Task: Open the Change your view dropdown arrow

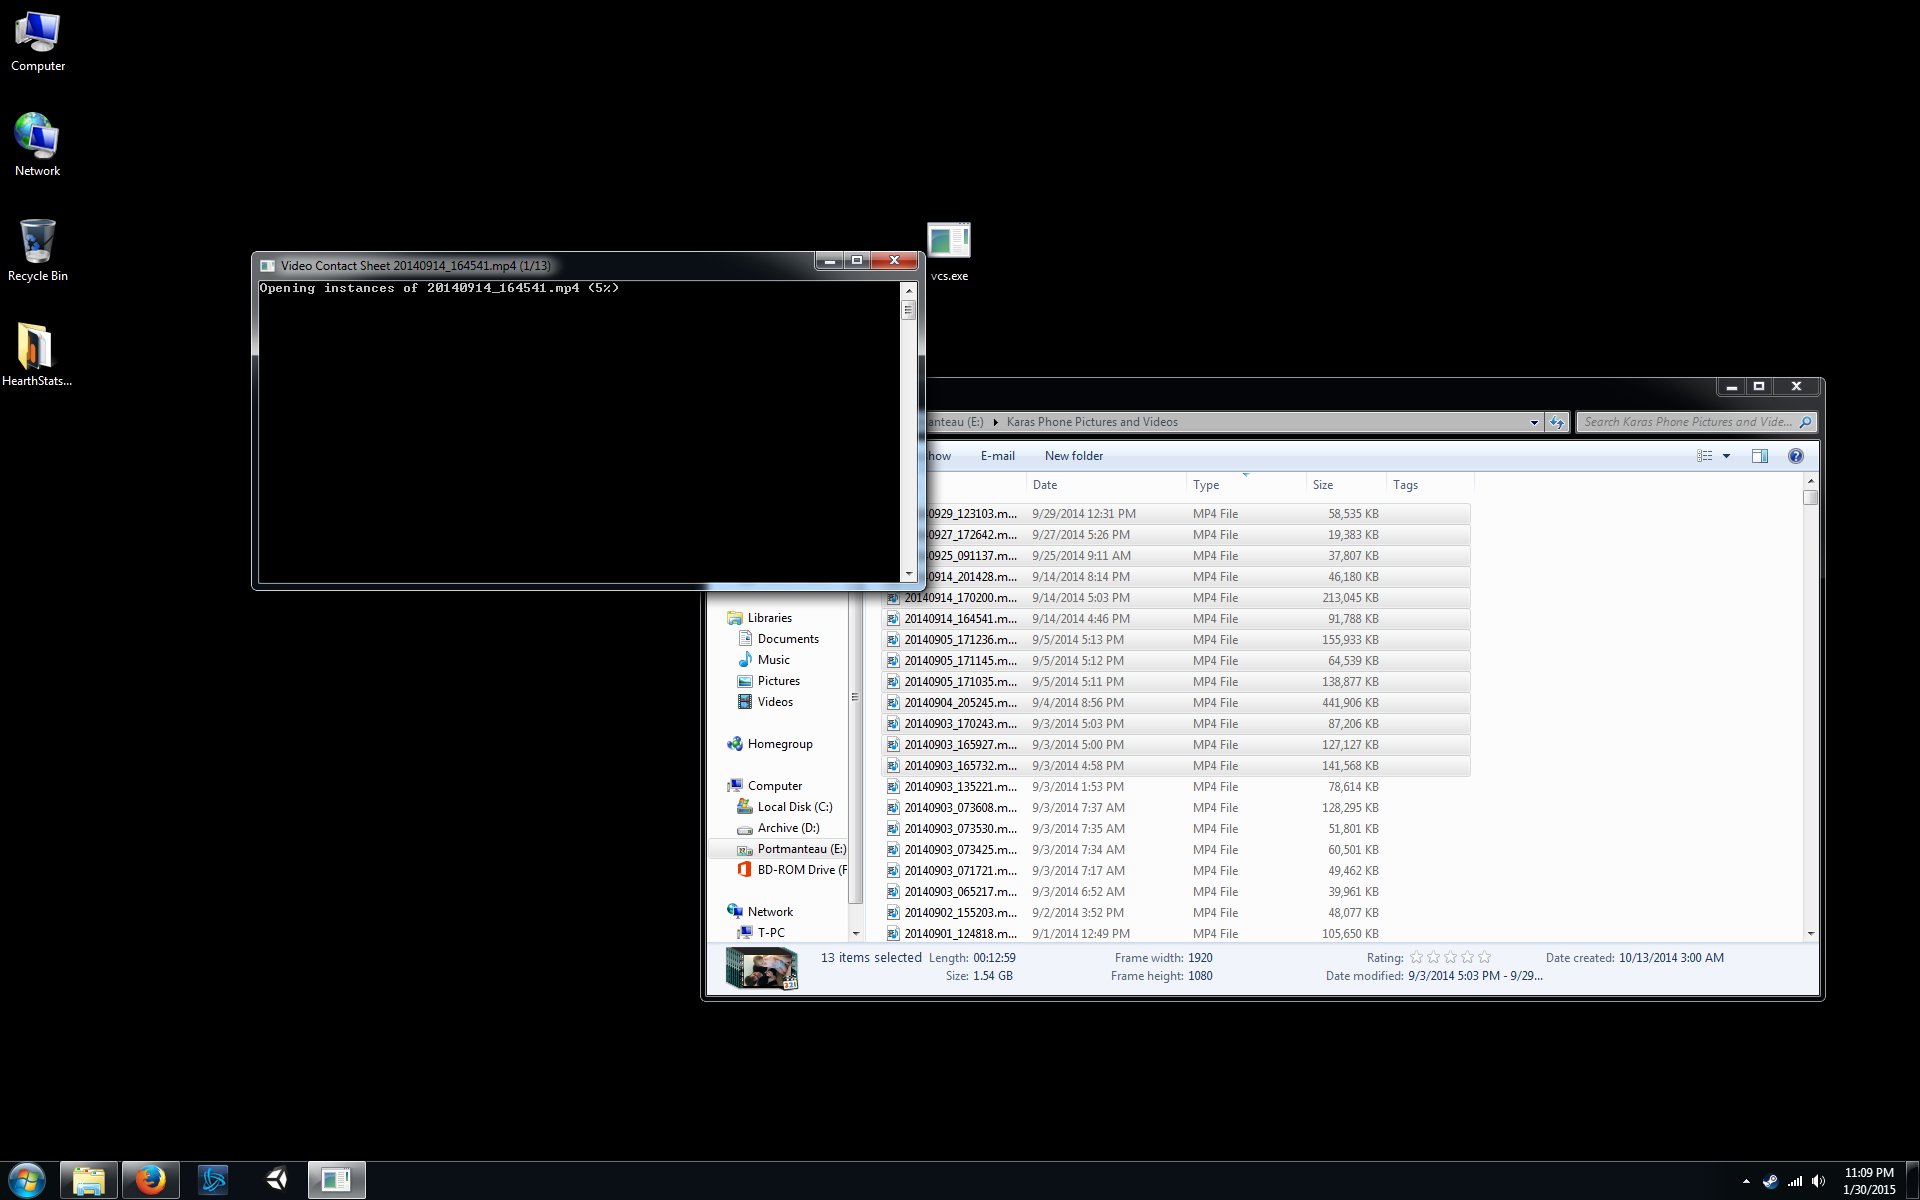Action: coord(1726,456)
